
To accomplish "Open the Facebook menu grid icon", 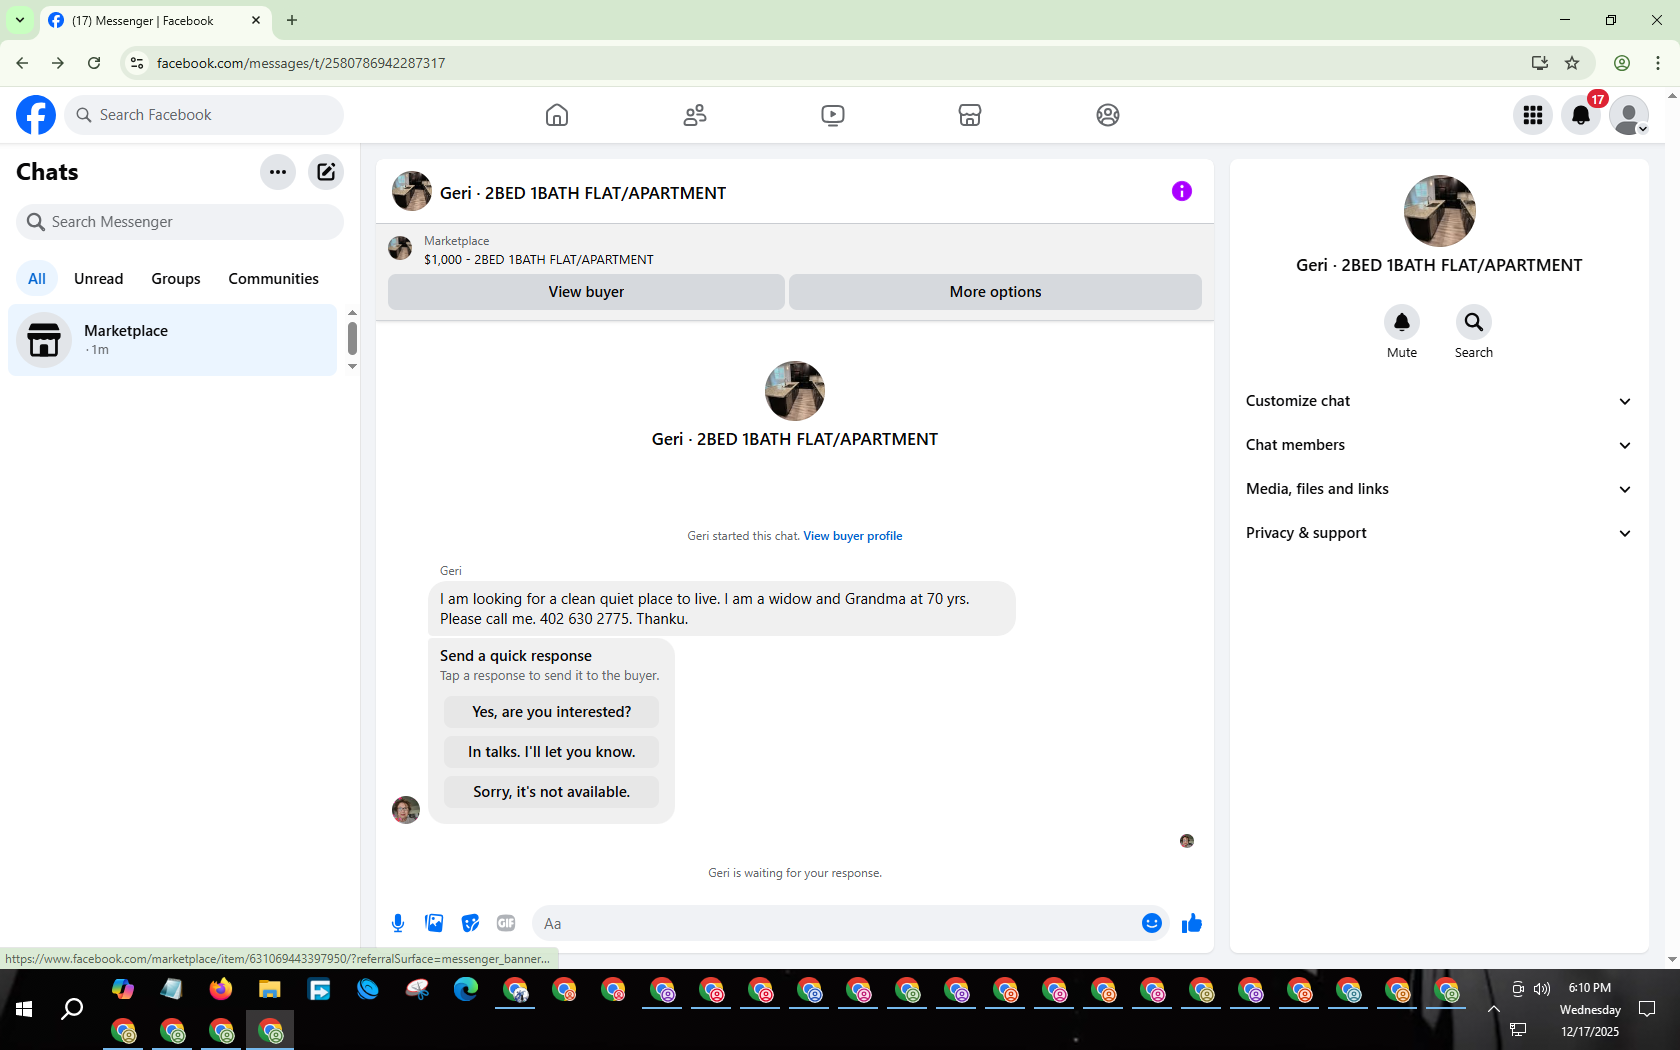I will (x=1533, y=115).
